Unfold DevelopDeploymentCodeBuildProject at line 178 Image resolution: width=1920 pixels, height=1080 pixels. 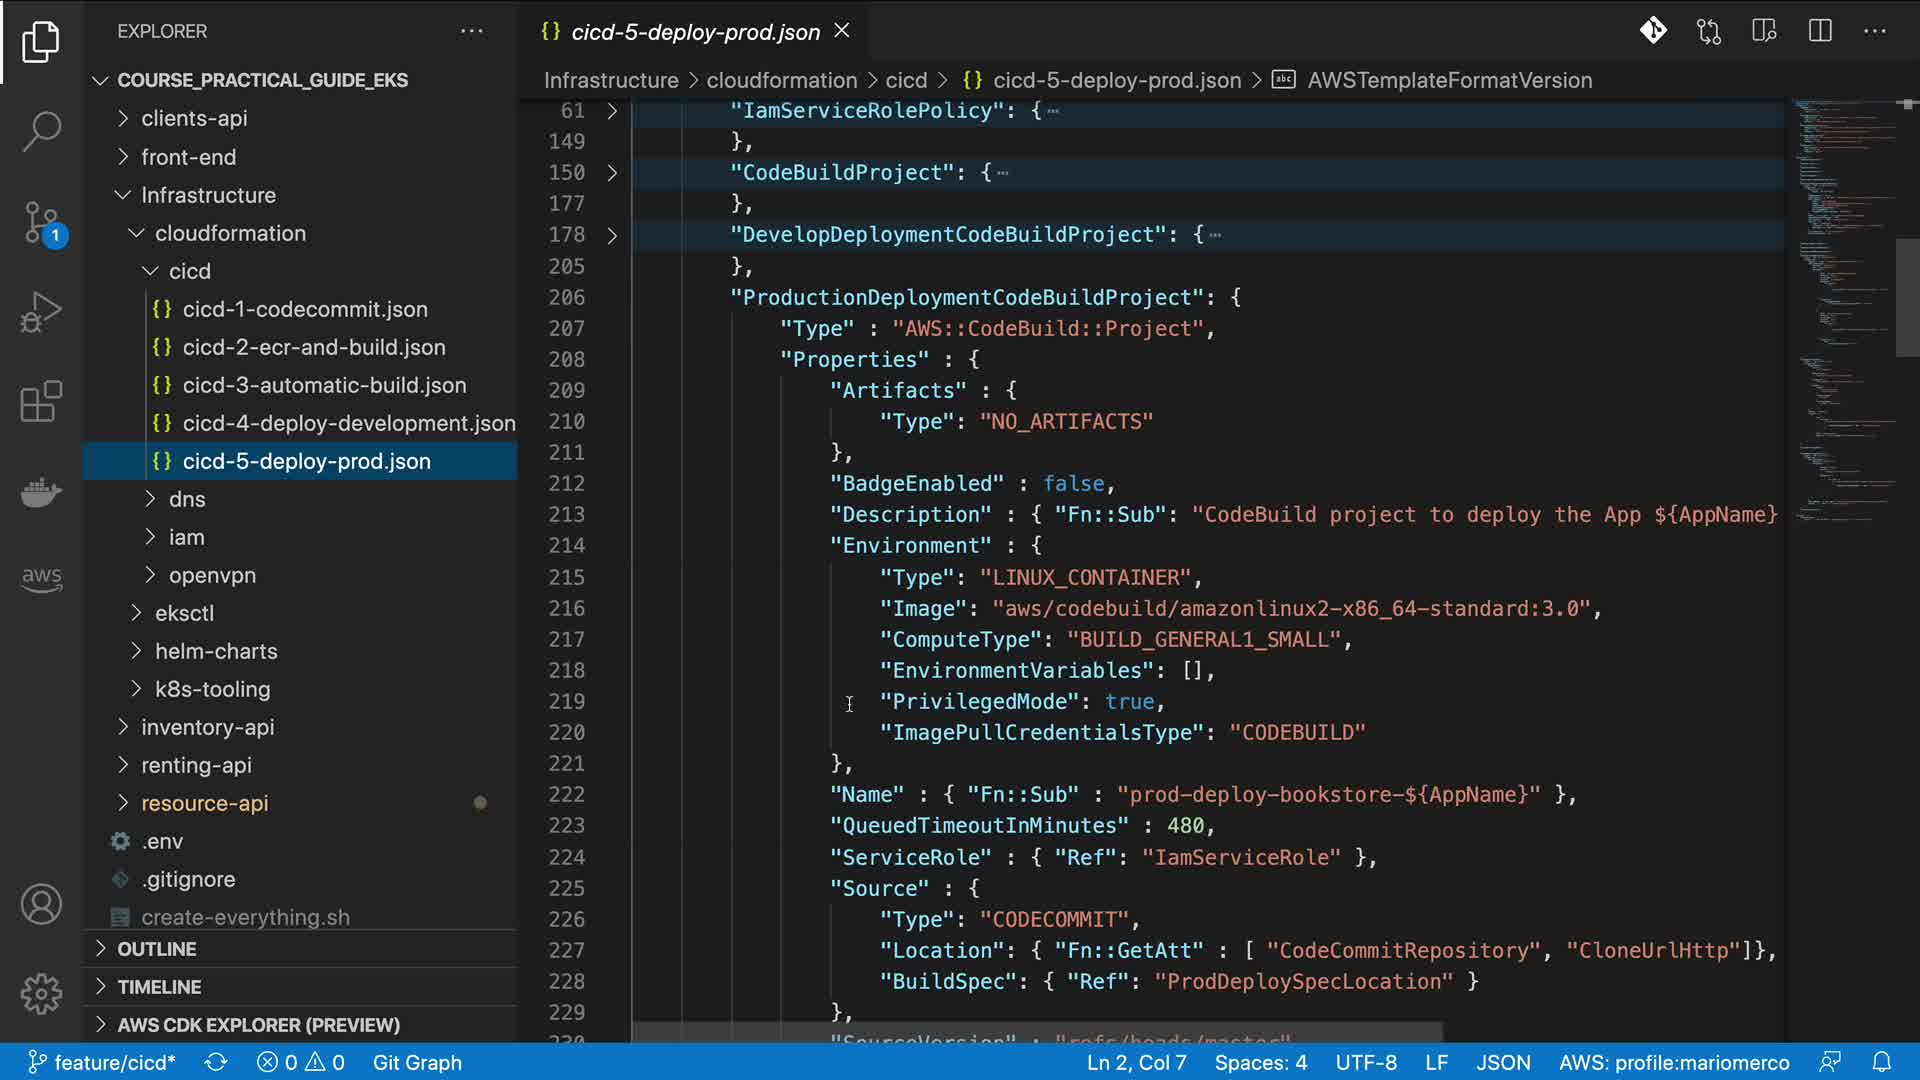tap(612, 235)
